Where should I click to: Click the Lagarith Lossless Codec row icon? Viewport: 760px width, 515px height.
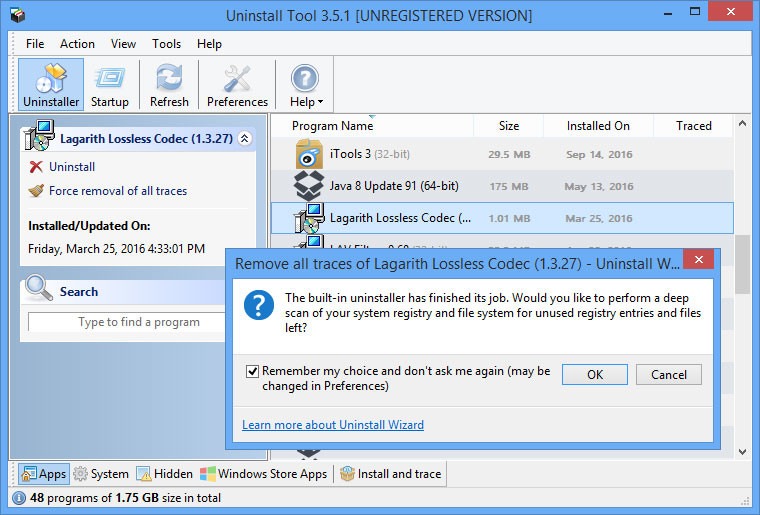pos(309,218)
